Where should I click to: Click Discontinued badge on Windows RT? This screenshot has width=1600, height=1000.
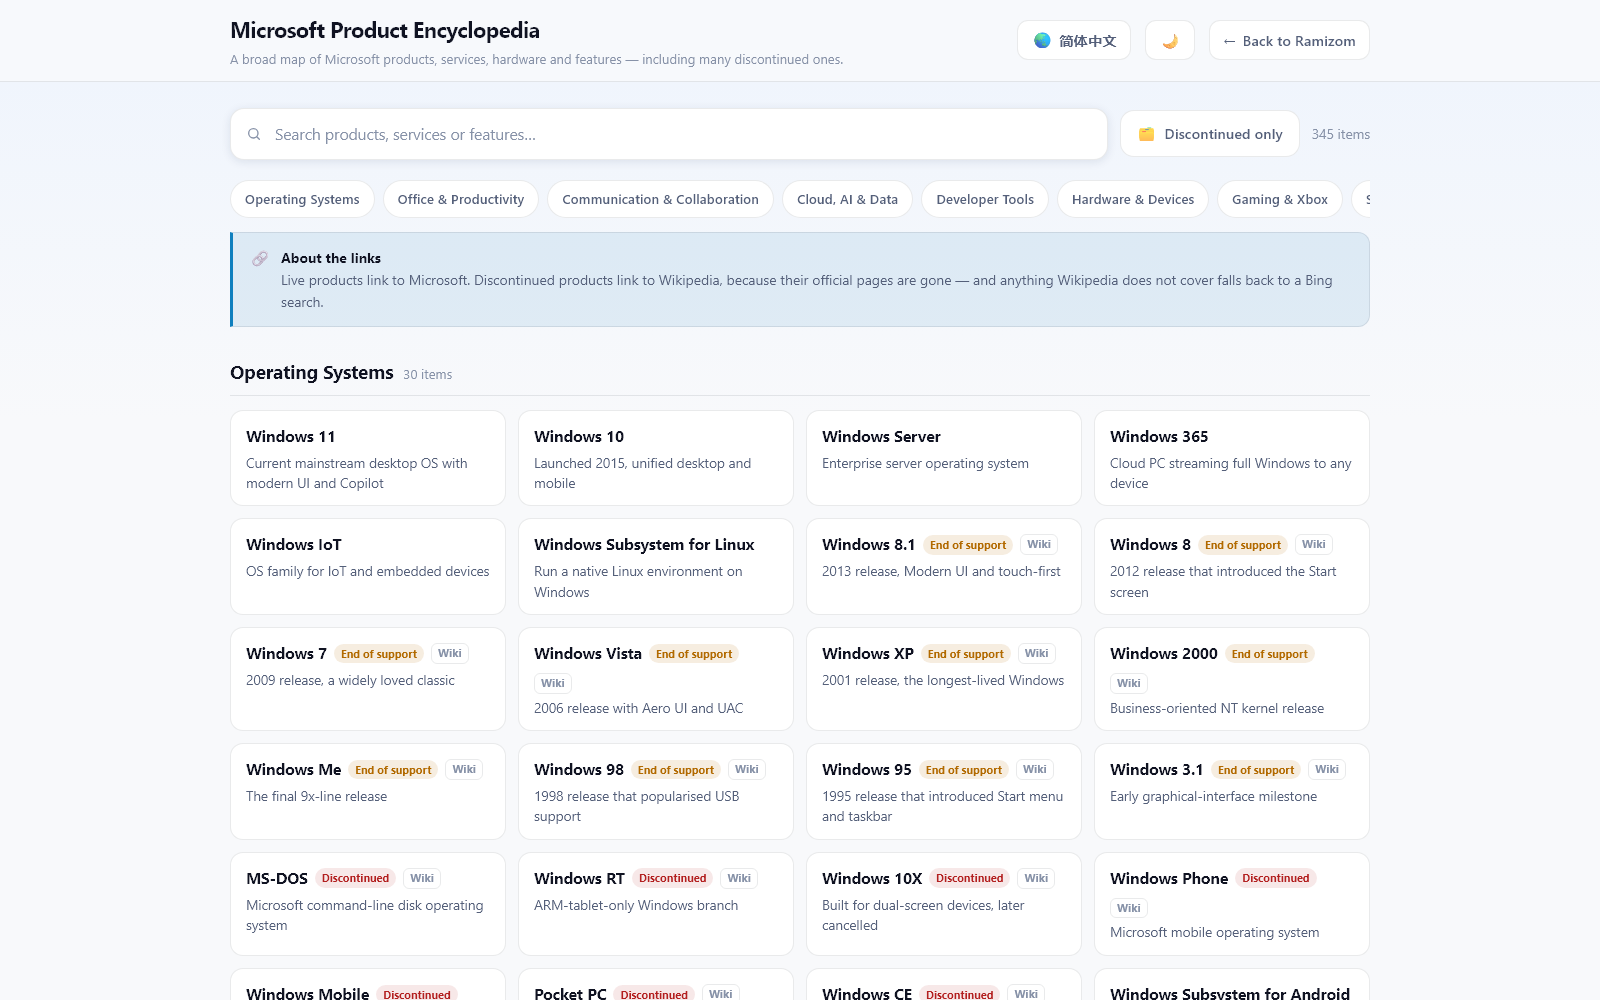pyautogui.click(x=673, y=879)
